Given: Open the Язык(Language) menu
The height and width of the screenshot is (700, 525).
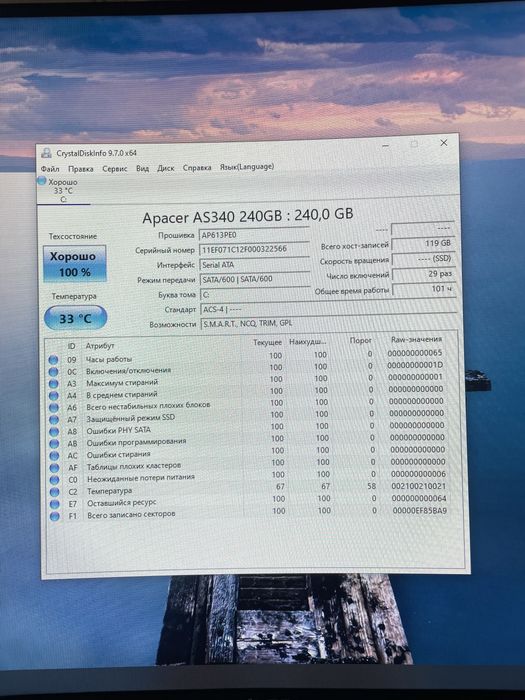Looking at the screenshot, I should tap(247, 167).
